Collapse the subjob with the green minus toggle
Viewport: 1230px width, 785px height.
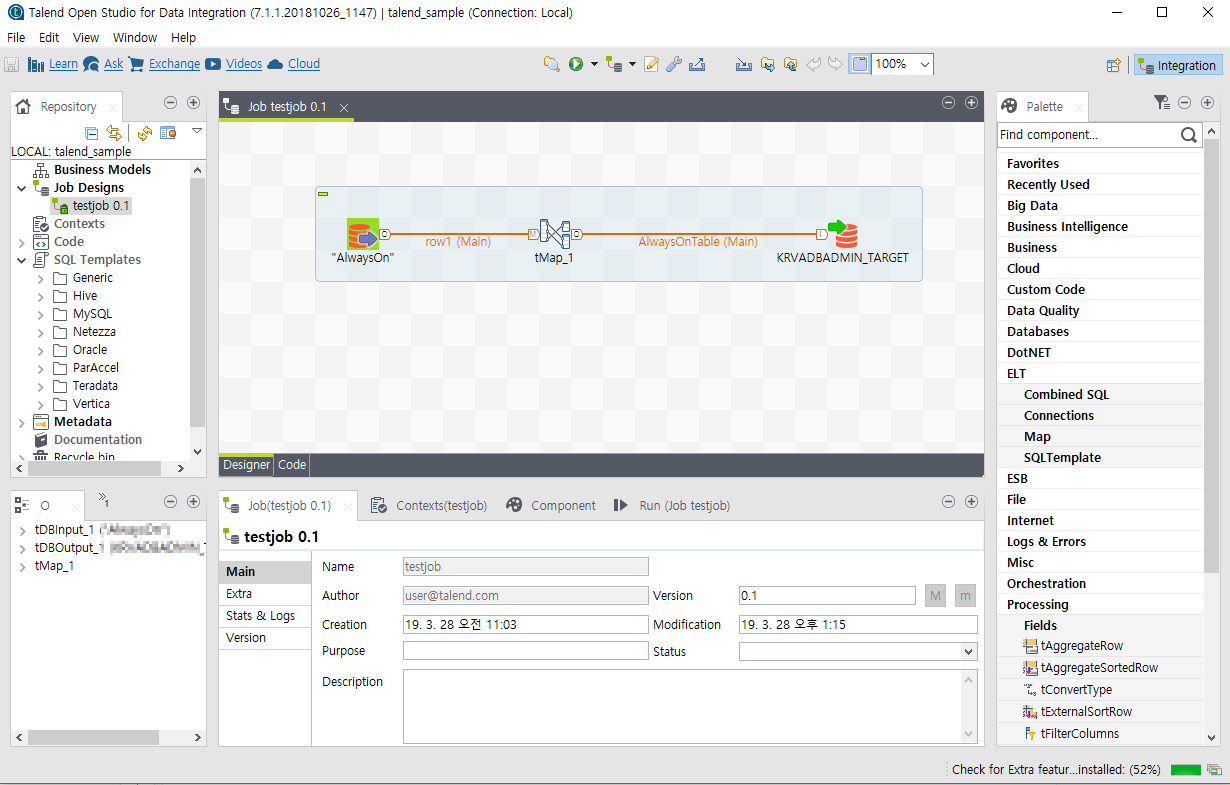(x=323, y=193)
